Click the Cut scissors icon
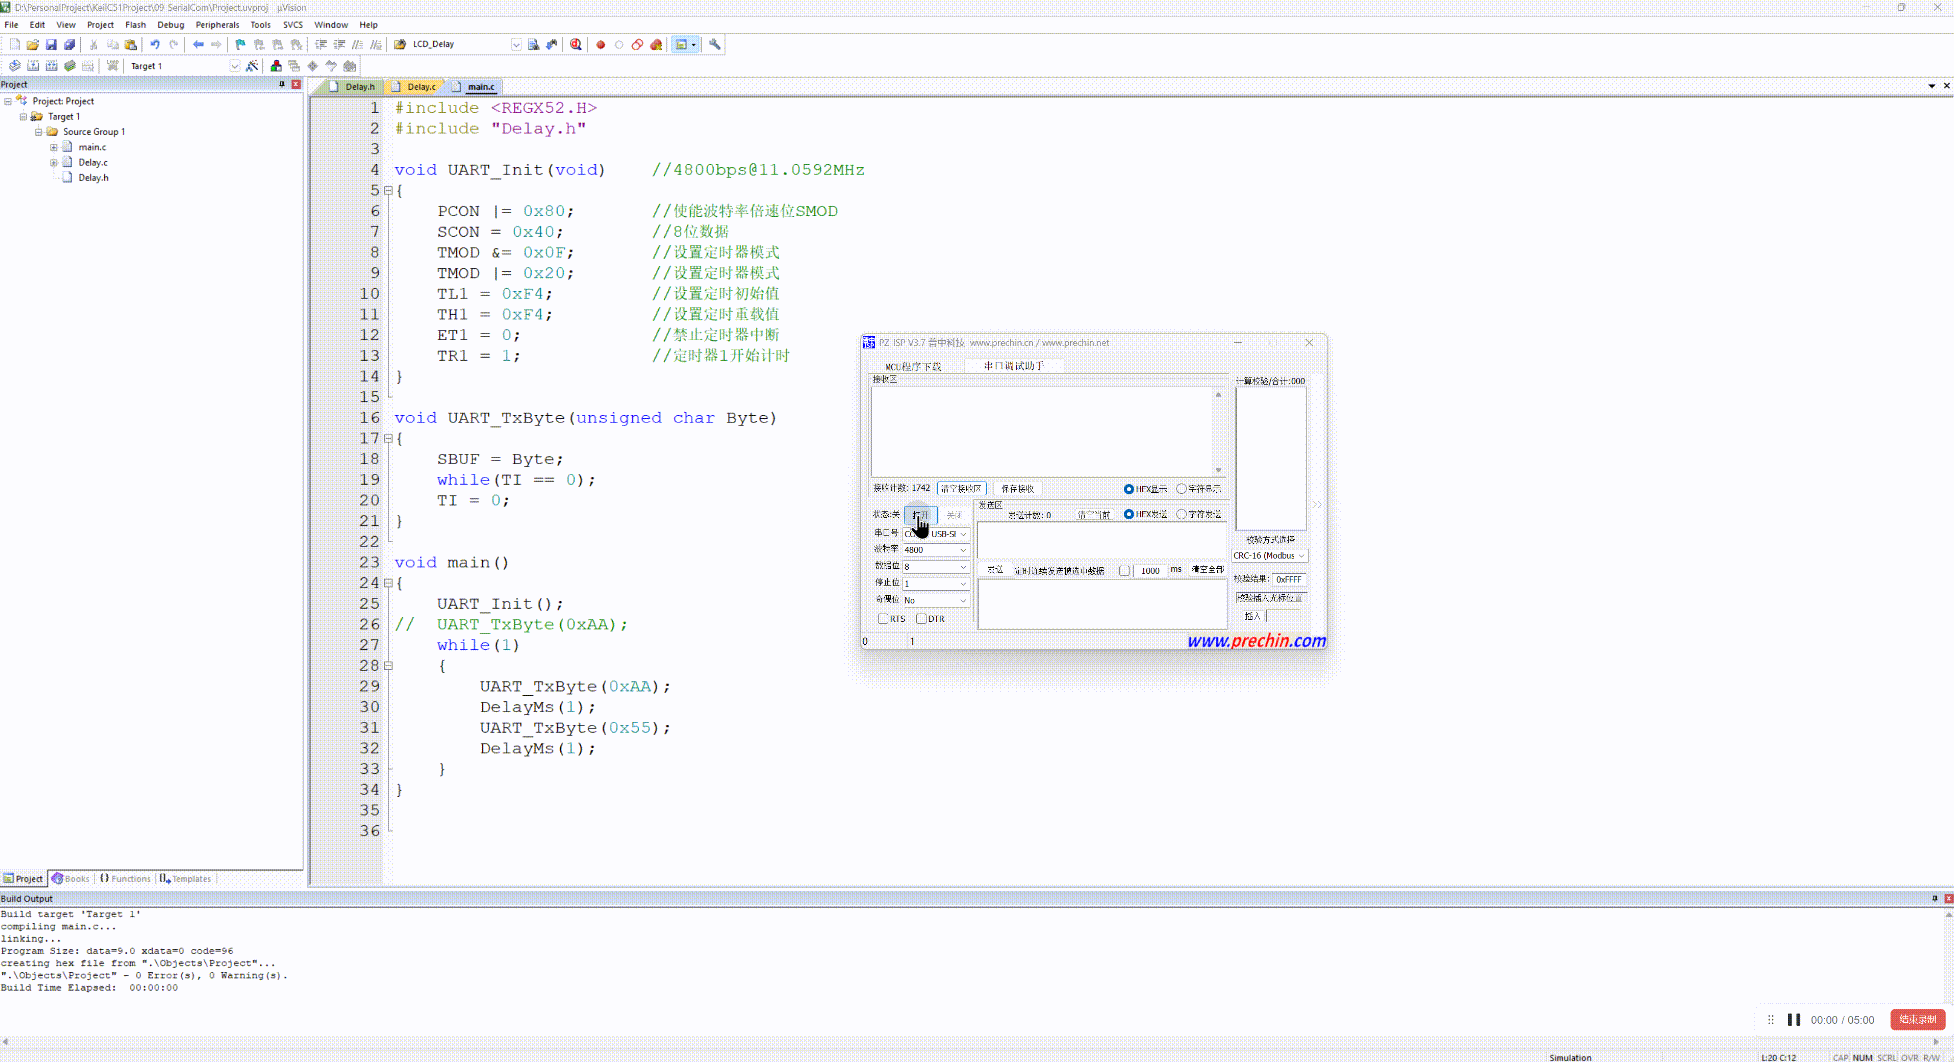The height and width of the screenshot is (1062, 1954). [x=94, y=44]
